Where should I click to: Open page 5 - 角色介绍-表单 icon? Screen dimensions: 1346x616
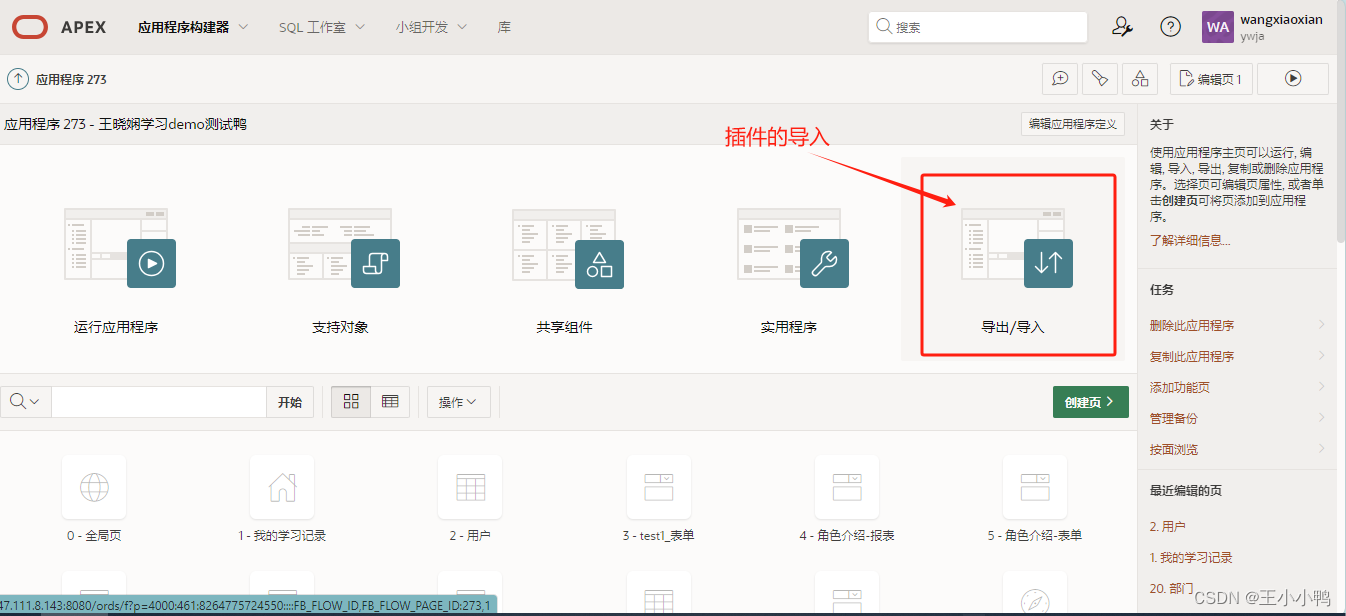[x=1035, y=487]
